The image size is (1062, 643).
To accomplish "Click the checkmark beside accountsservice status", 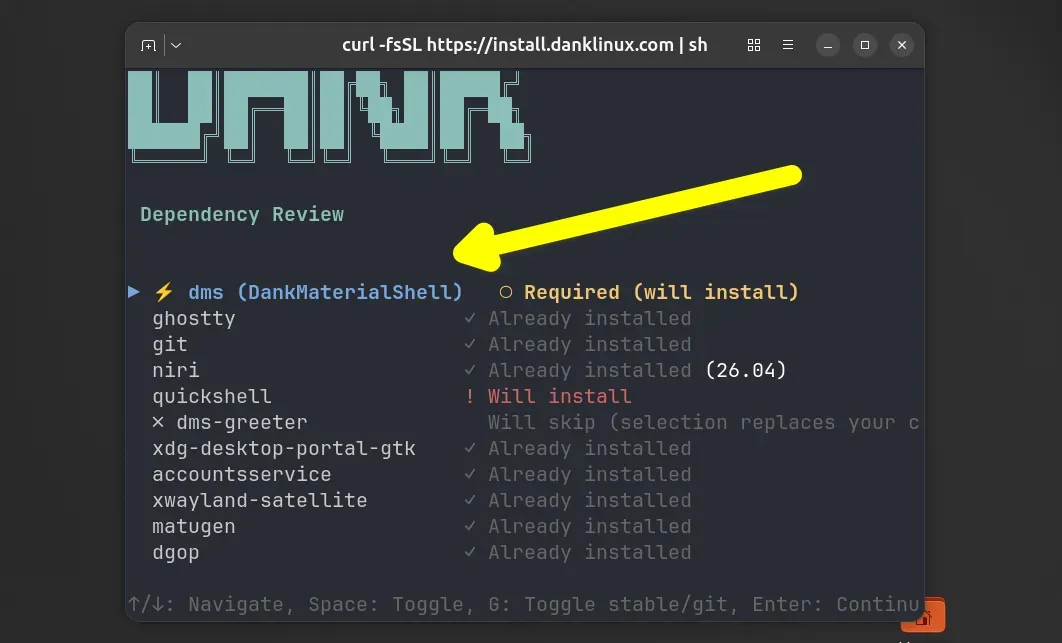I will 470,474.
